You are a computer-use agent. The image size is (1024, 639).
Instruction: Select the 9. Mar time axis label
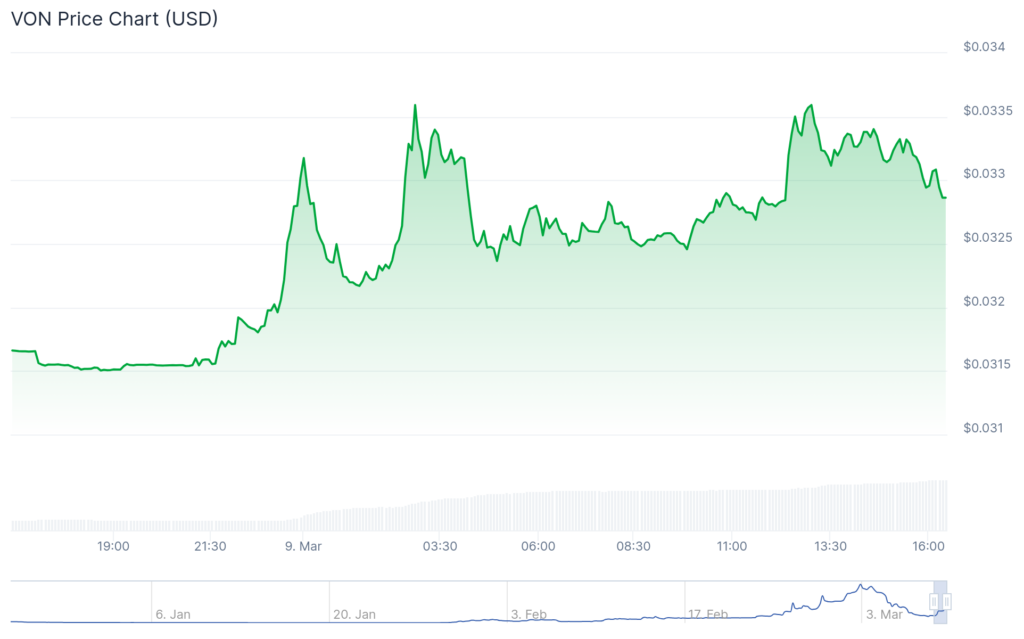[303, 547]
